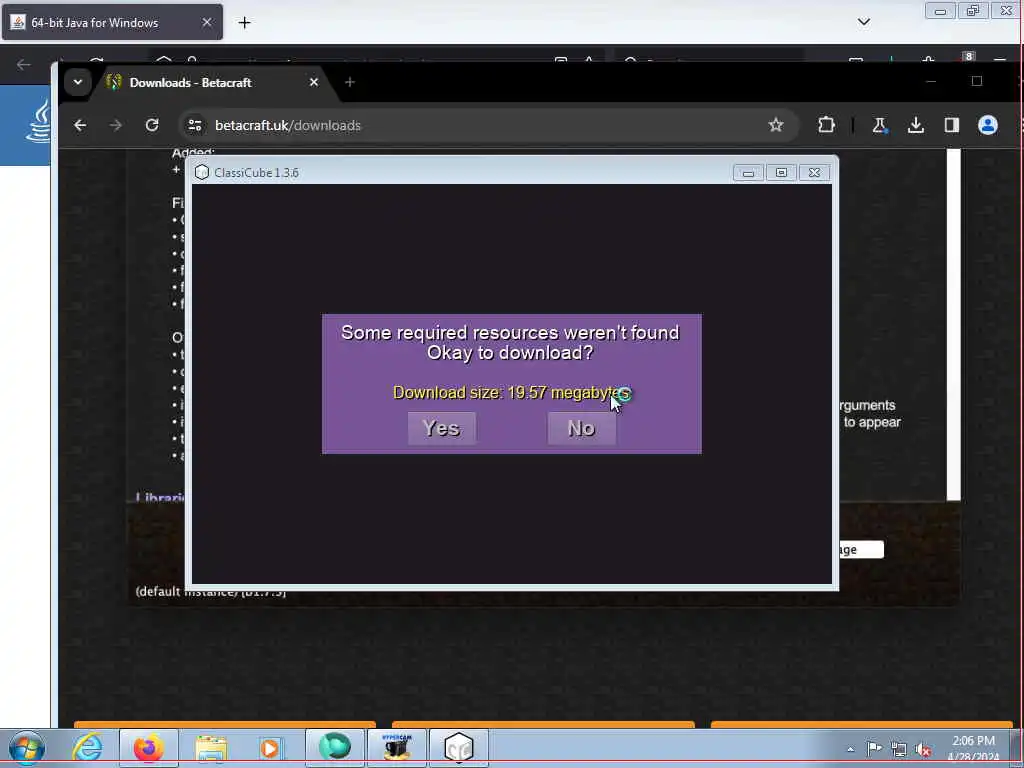Minimize the ClassiCube 1.3.6 window

tap(748, 172)
